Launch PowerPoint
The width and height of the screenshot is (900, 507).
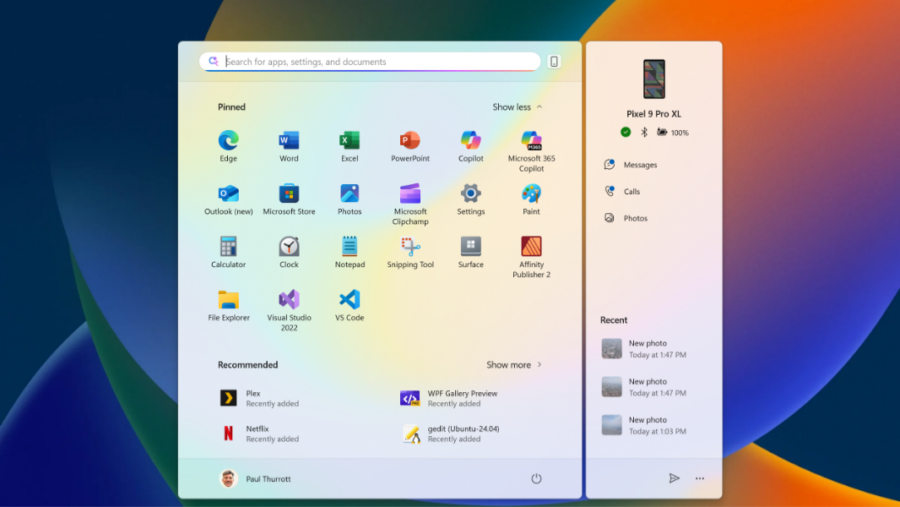410,146
